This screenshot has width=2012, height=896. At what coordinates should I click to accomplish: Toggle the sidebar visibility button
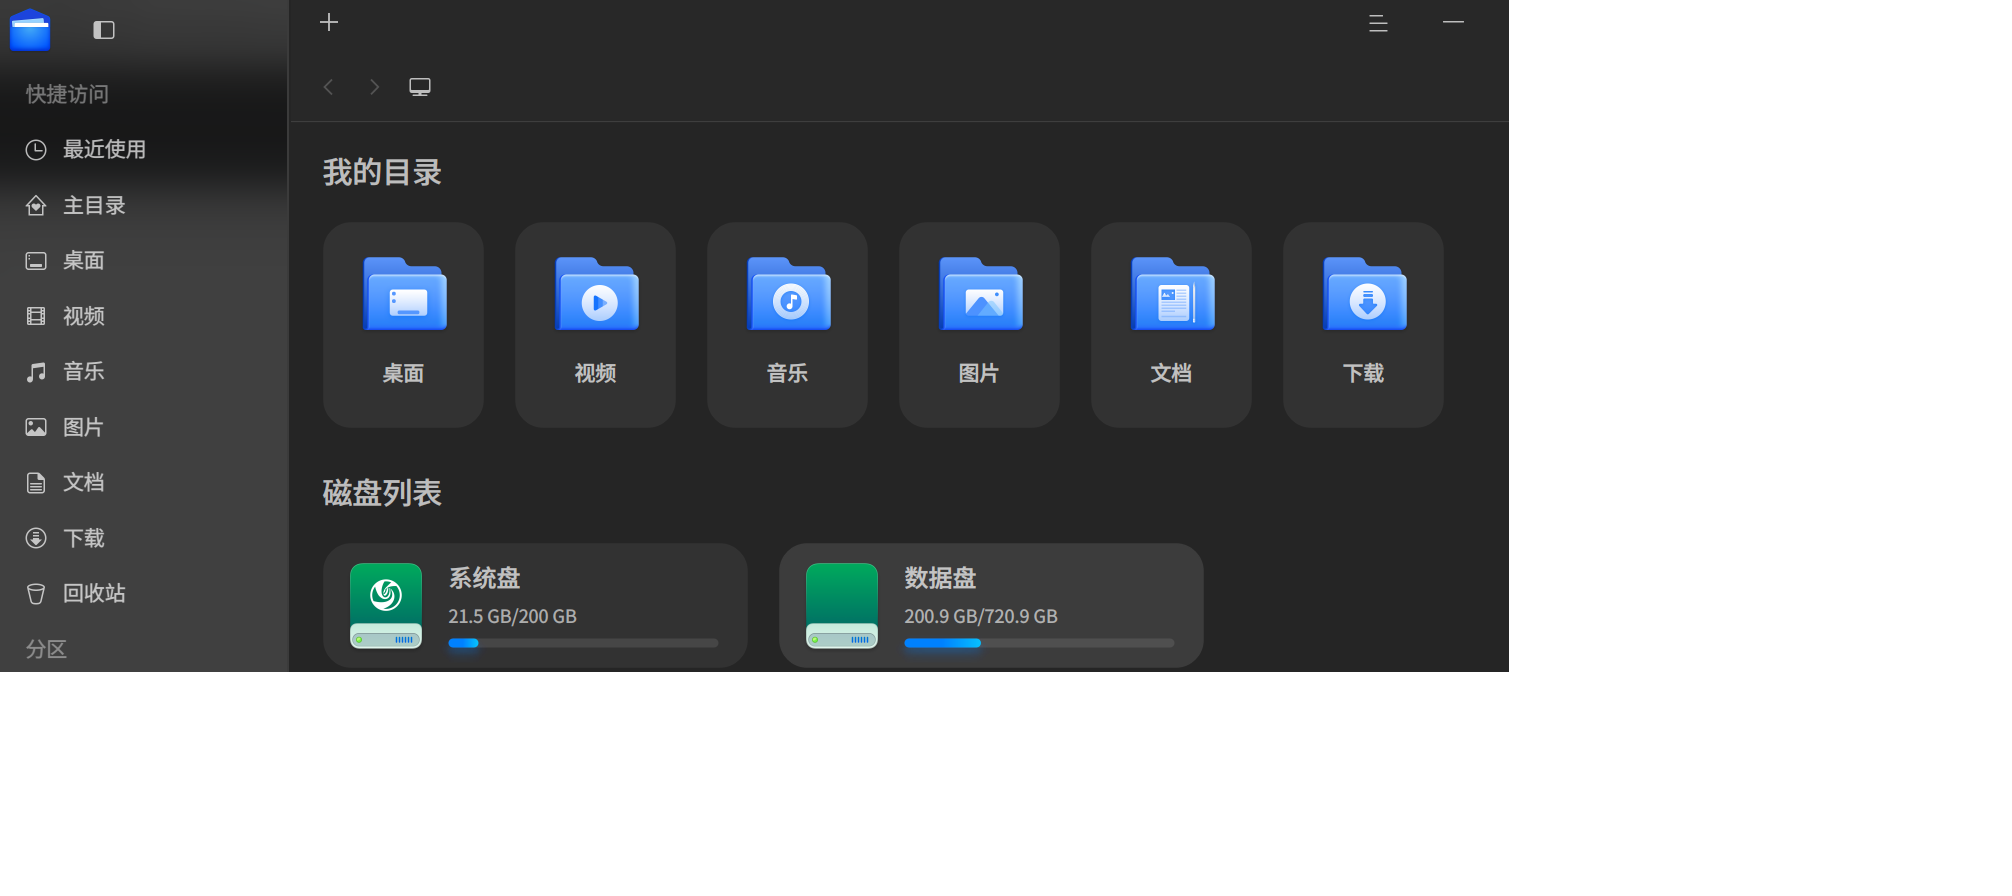pos(104,30)
